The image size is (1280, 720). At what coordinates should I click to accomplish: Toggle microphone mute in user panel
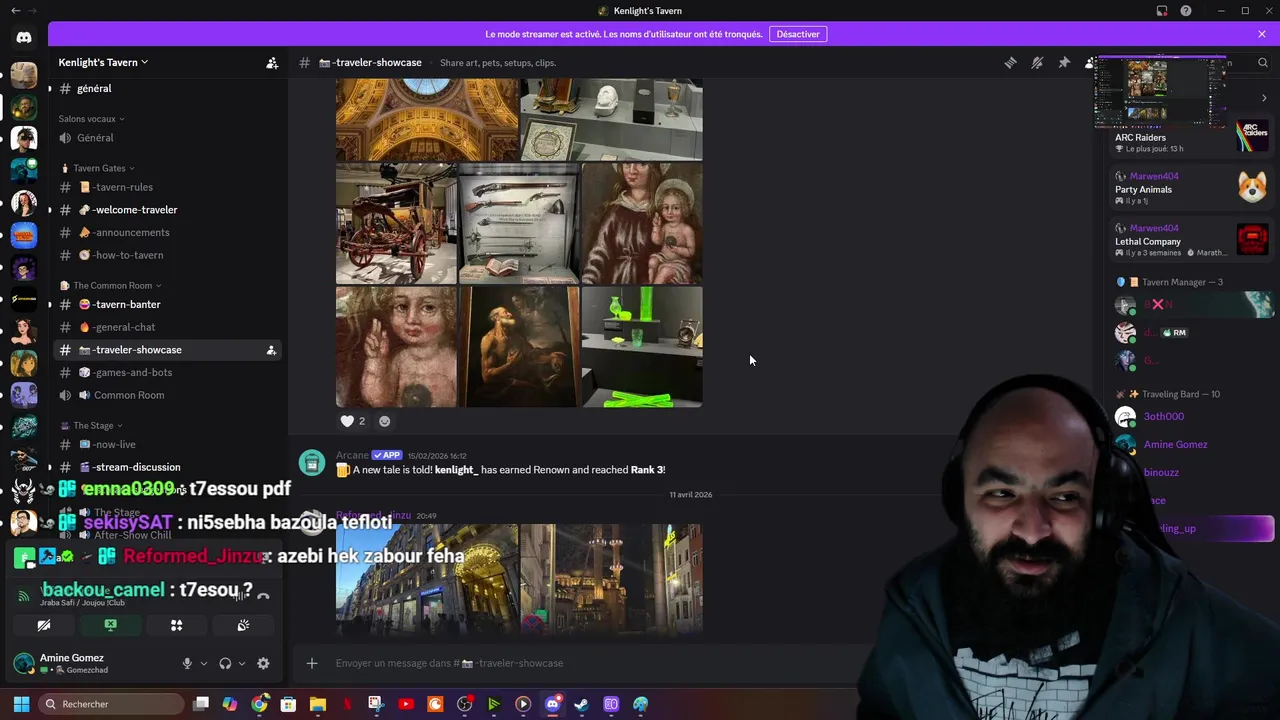(x=186, y=663)
